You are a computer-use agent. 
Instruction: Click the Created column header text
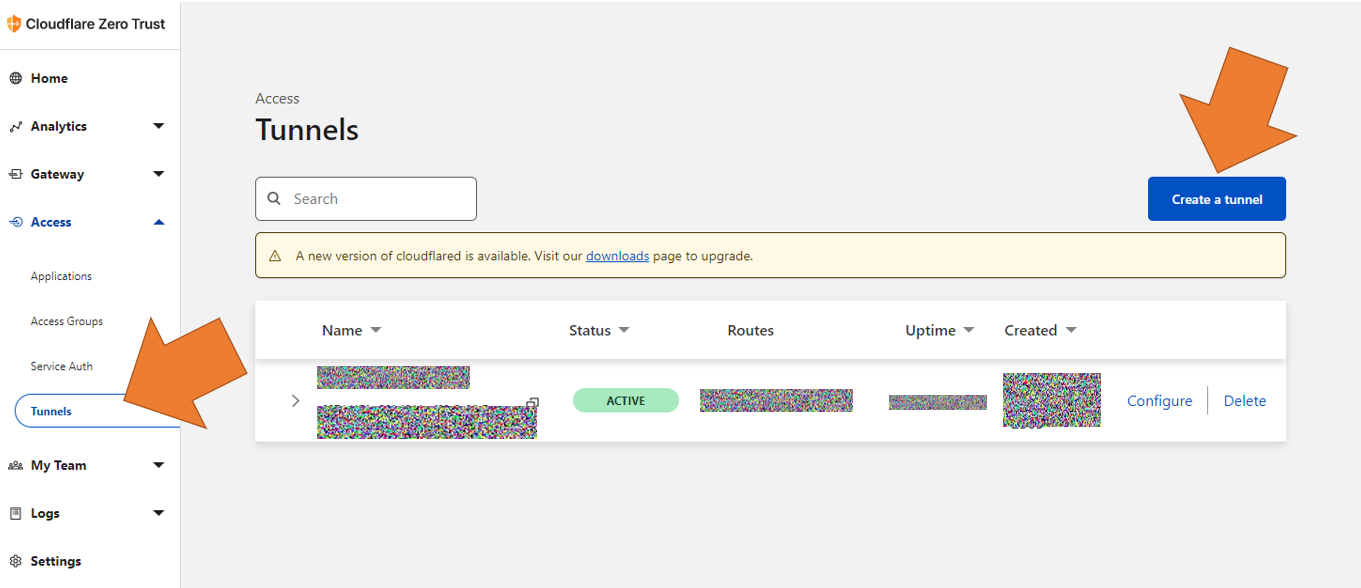pyautogui.click(x=1031, y=331)
